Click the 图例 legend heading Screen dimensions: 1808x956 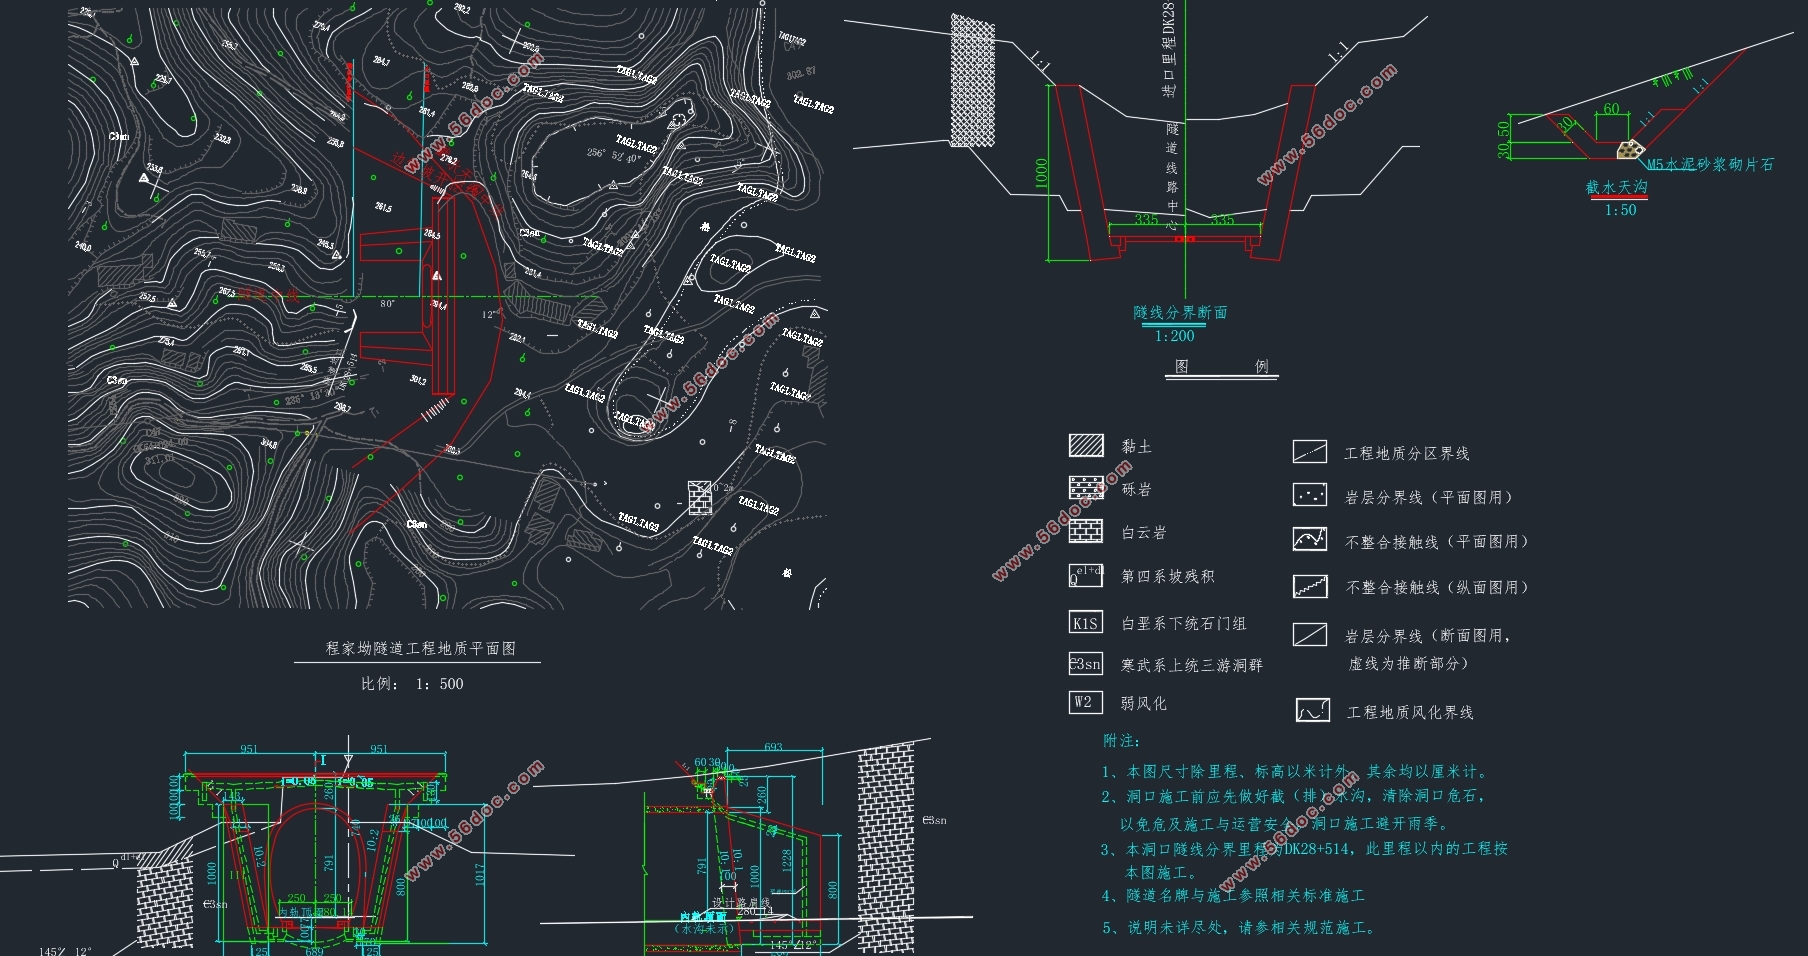pos(1221,367)
